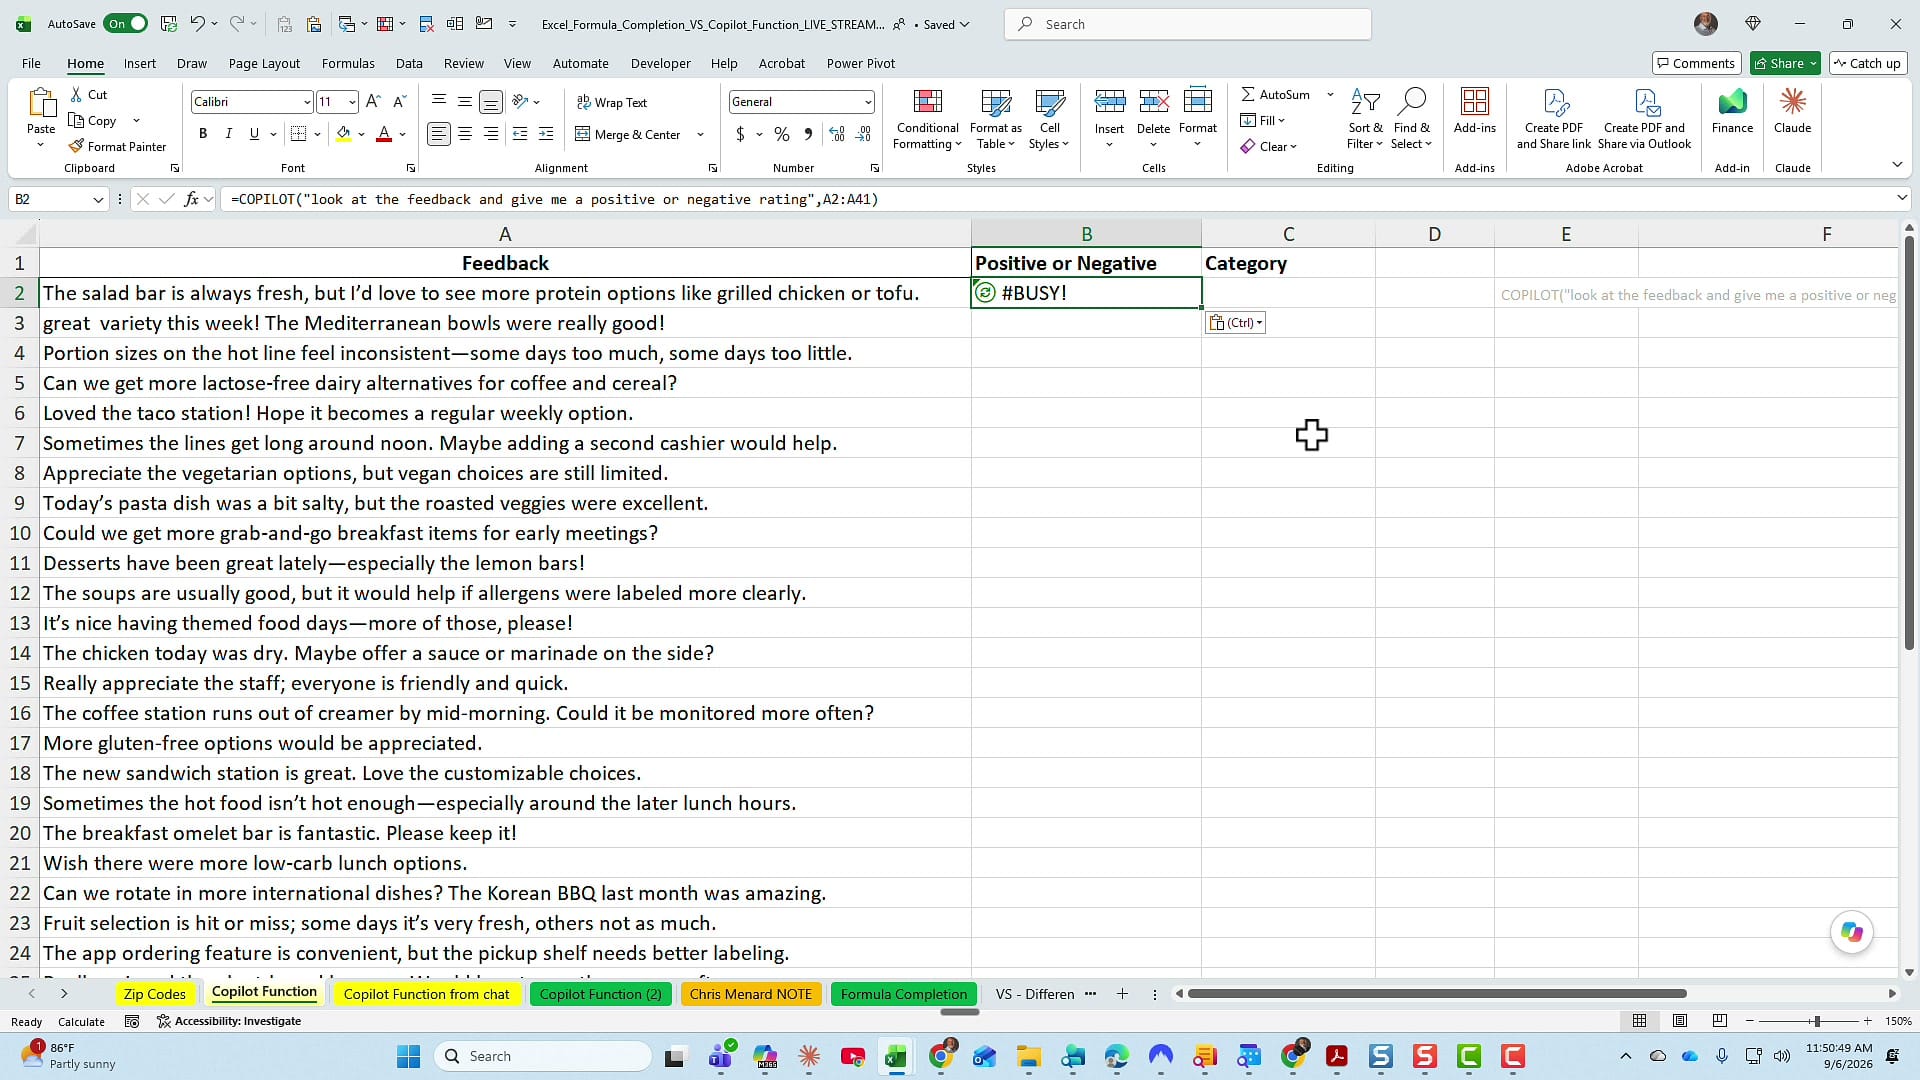Click the floating Copilot button
Screen dimensions: 1920x1080
[x=1852, y=932]
